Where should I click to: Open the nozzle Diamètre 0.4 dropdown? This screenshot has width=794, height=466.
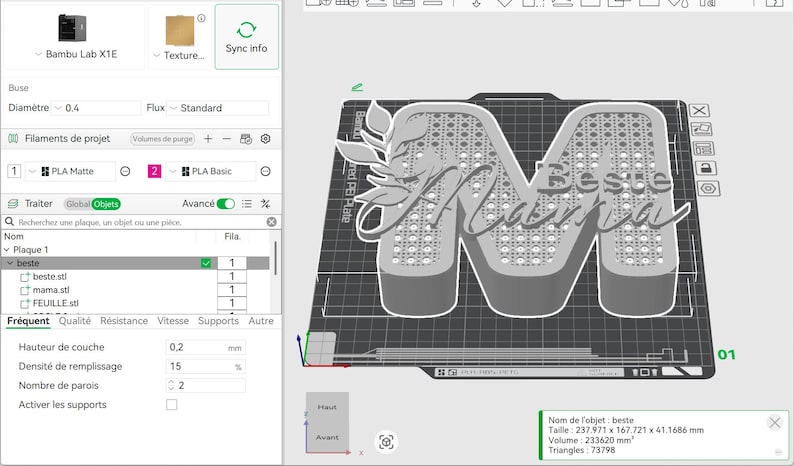[96, 108]
